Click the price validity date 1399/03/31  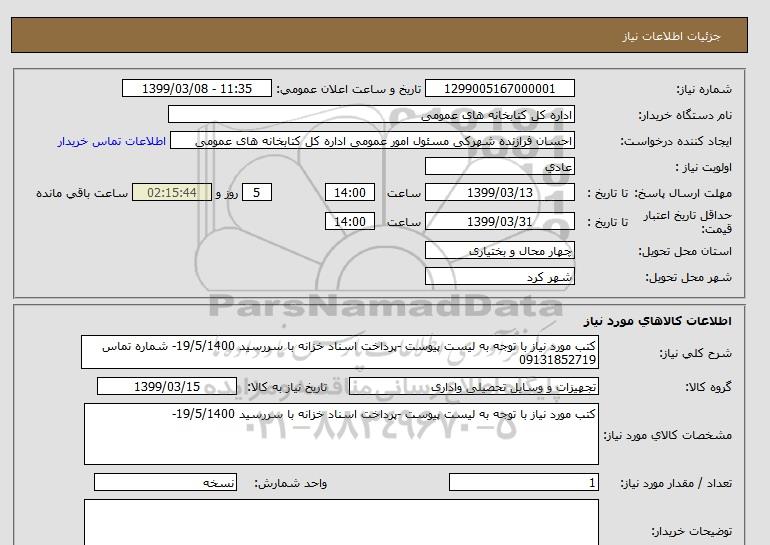click(501, 221)
